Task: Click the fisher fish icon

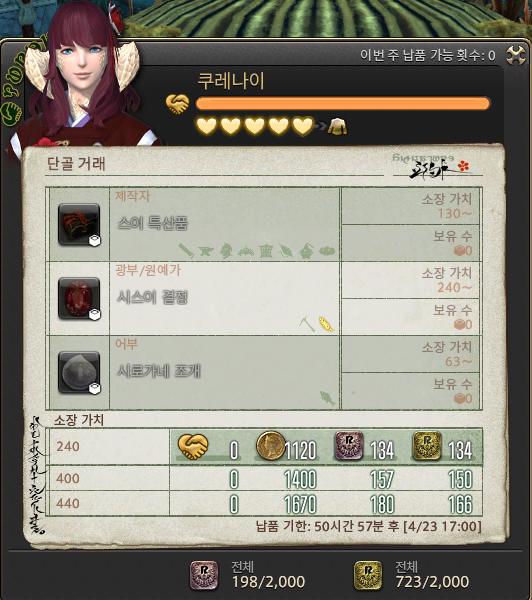Action: click(328, 398)
